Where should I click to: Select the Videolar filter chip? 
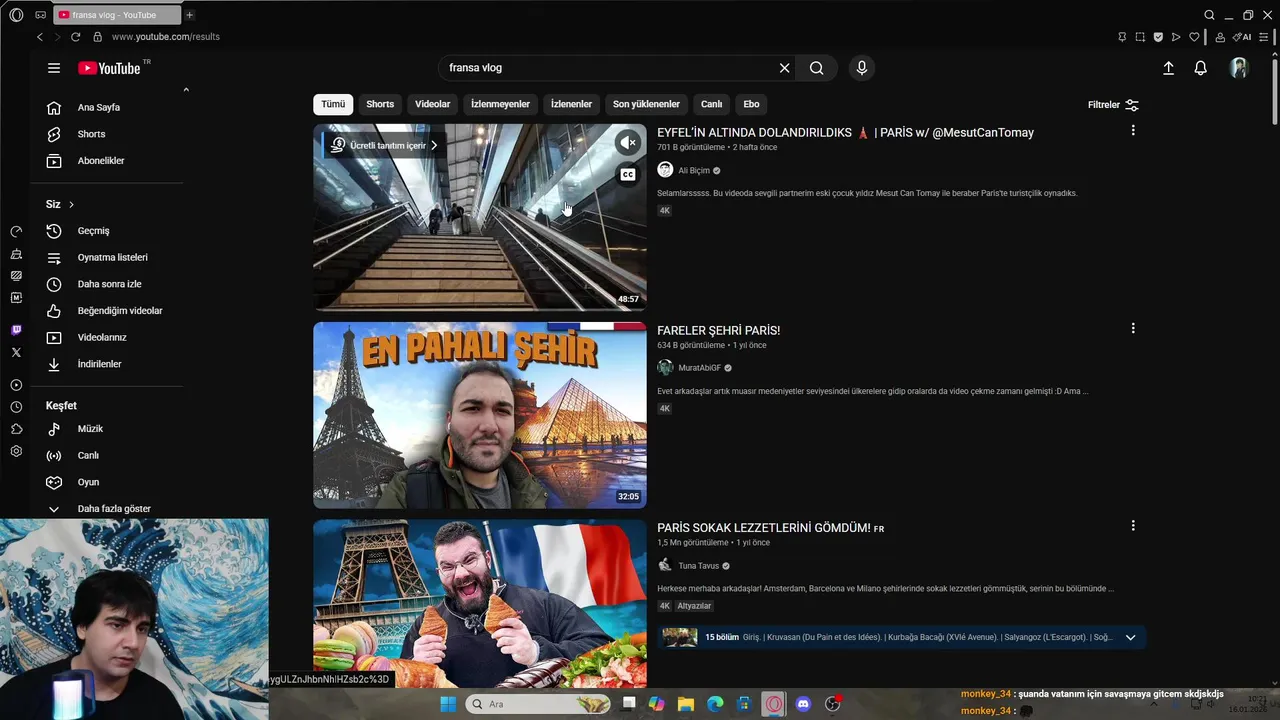click(x=433, y=104)
